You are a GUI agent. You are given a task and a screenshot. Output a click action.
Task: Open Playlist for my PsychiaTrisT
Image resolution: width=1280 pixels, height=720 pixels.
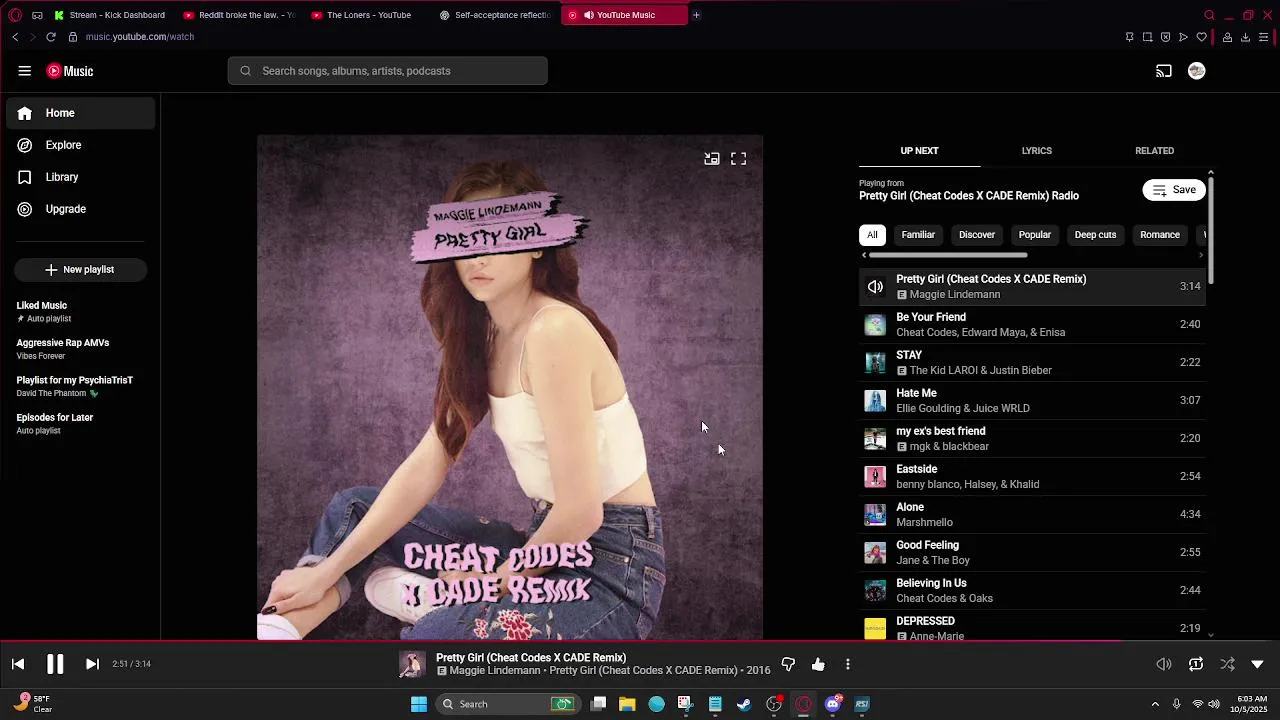pyautogui.click(x=80, y=386)
